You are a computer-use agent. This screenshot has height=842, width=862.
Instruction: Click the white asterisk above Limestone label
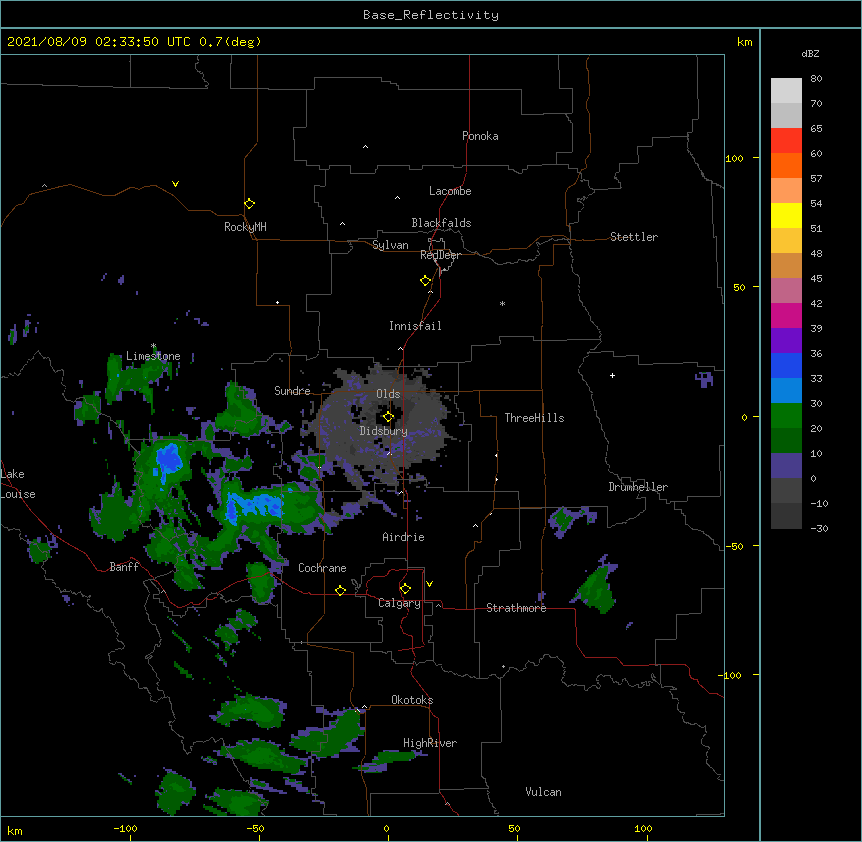(154, 346)
